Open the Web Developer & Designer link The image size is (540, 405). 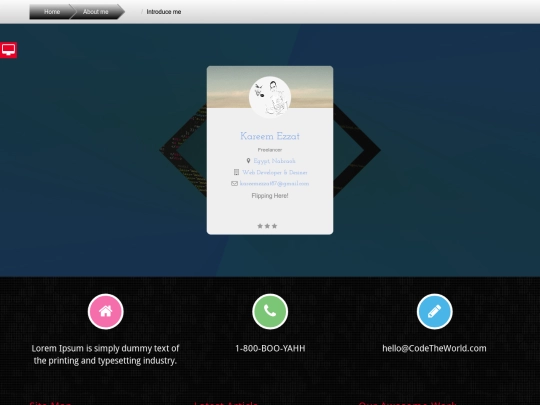tap(275, 172)
